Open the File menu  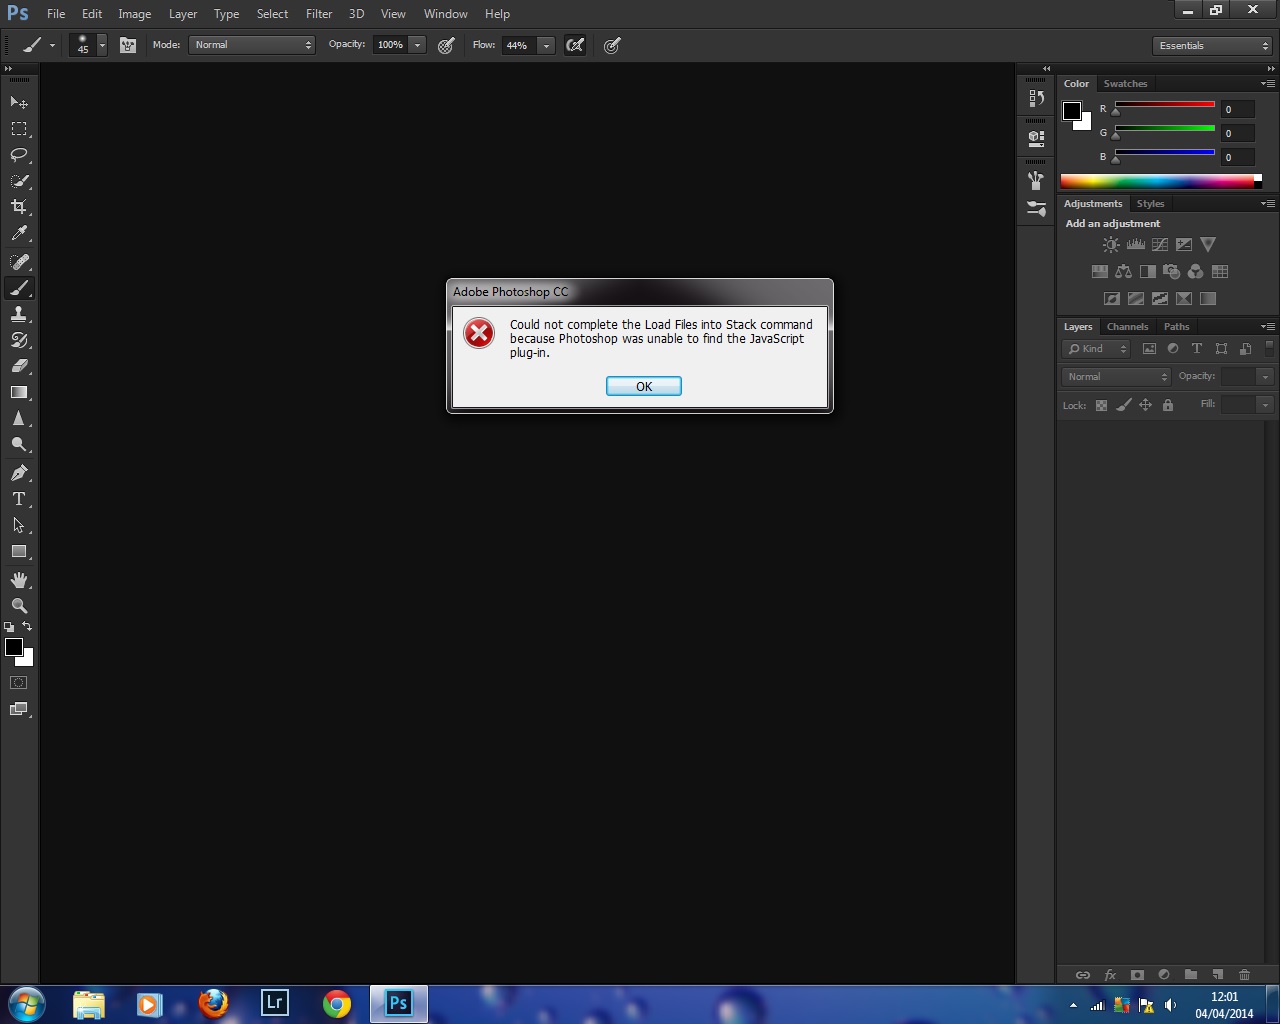56,14
